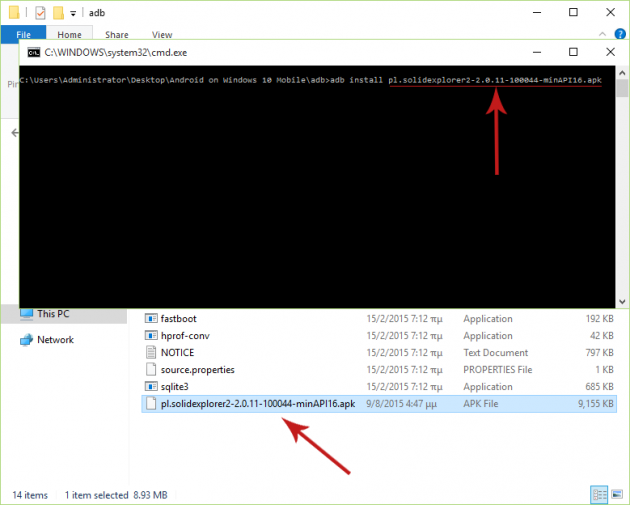Select the fastboot application file
630x505 pixels.
[379, 319]
